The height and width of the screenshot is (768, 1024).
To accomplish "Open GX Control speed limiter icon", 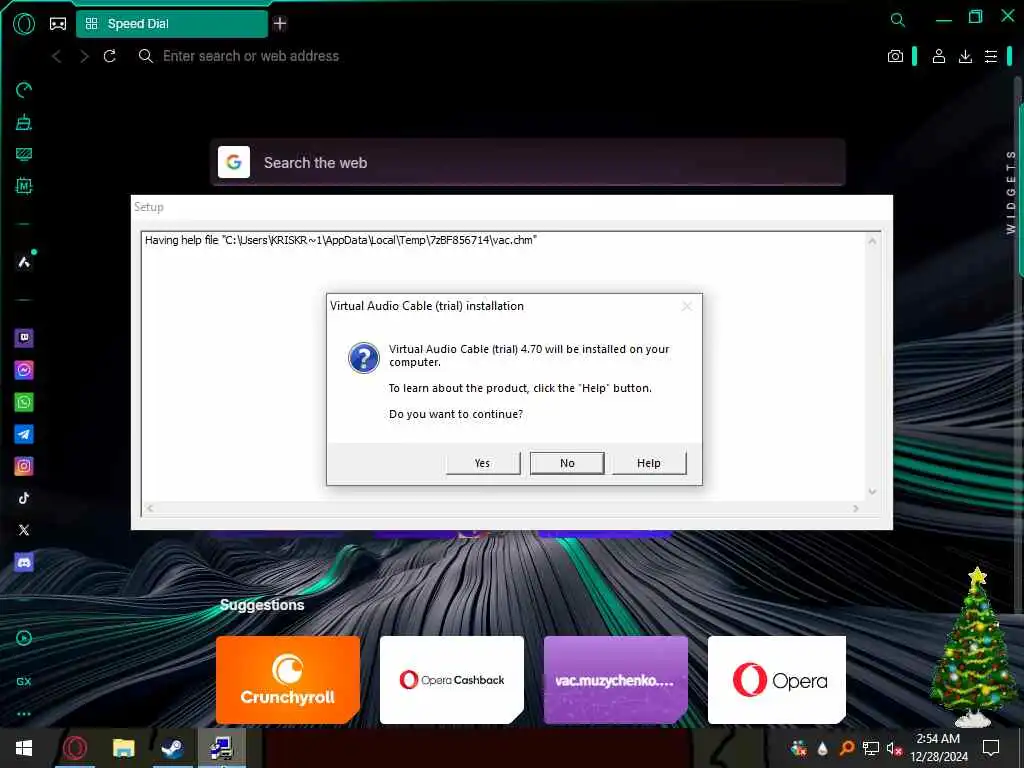I will pos(24,89).
